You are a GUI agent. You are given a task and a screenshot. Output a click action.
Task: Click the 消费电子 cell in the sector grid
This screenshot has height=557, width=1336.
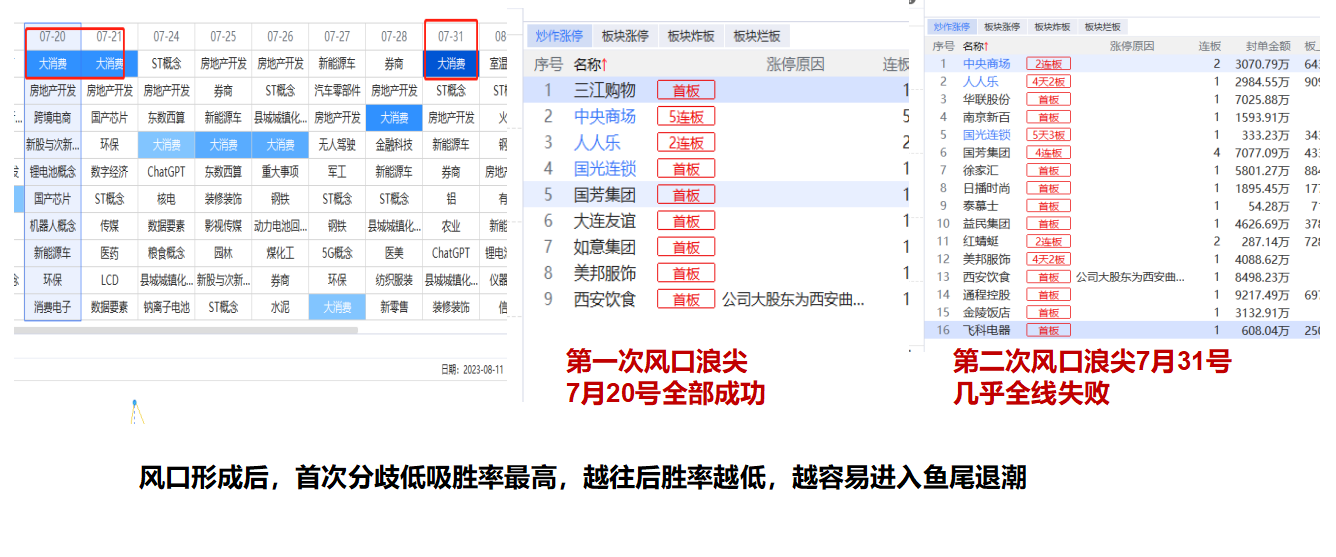tap(53, 307)
